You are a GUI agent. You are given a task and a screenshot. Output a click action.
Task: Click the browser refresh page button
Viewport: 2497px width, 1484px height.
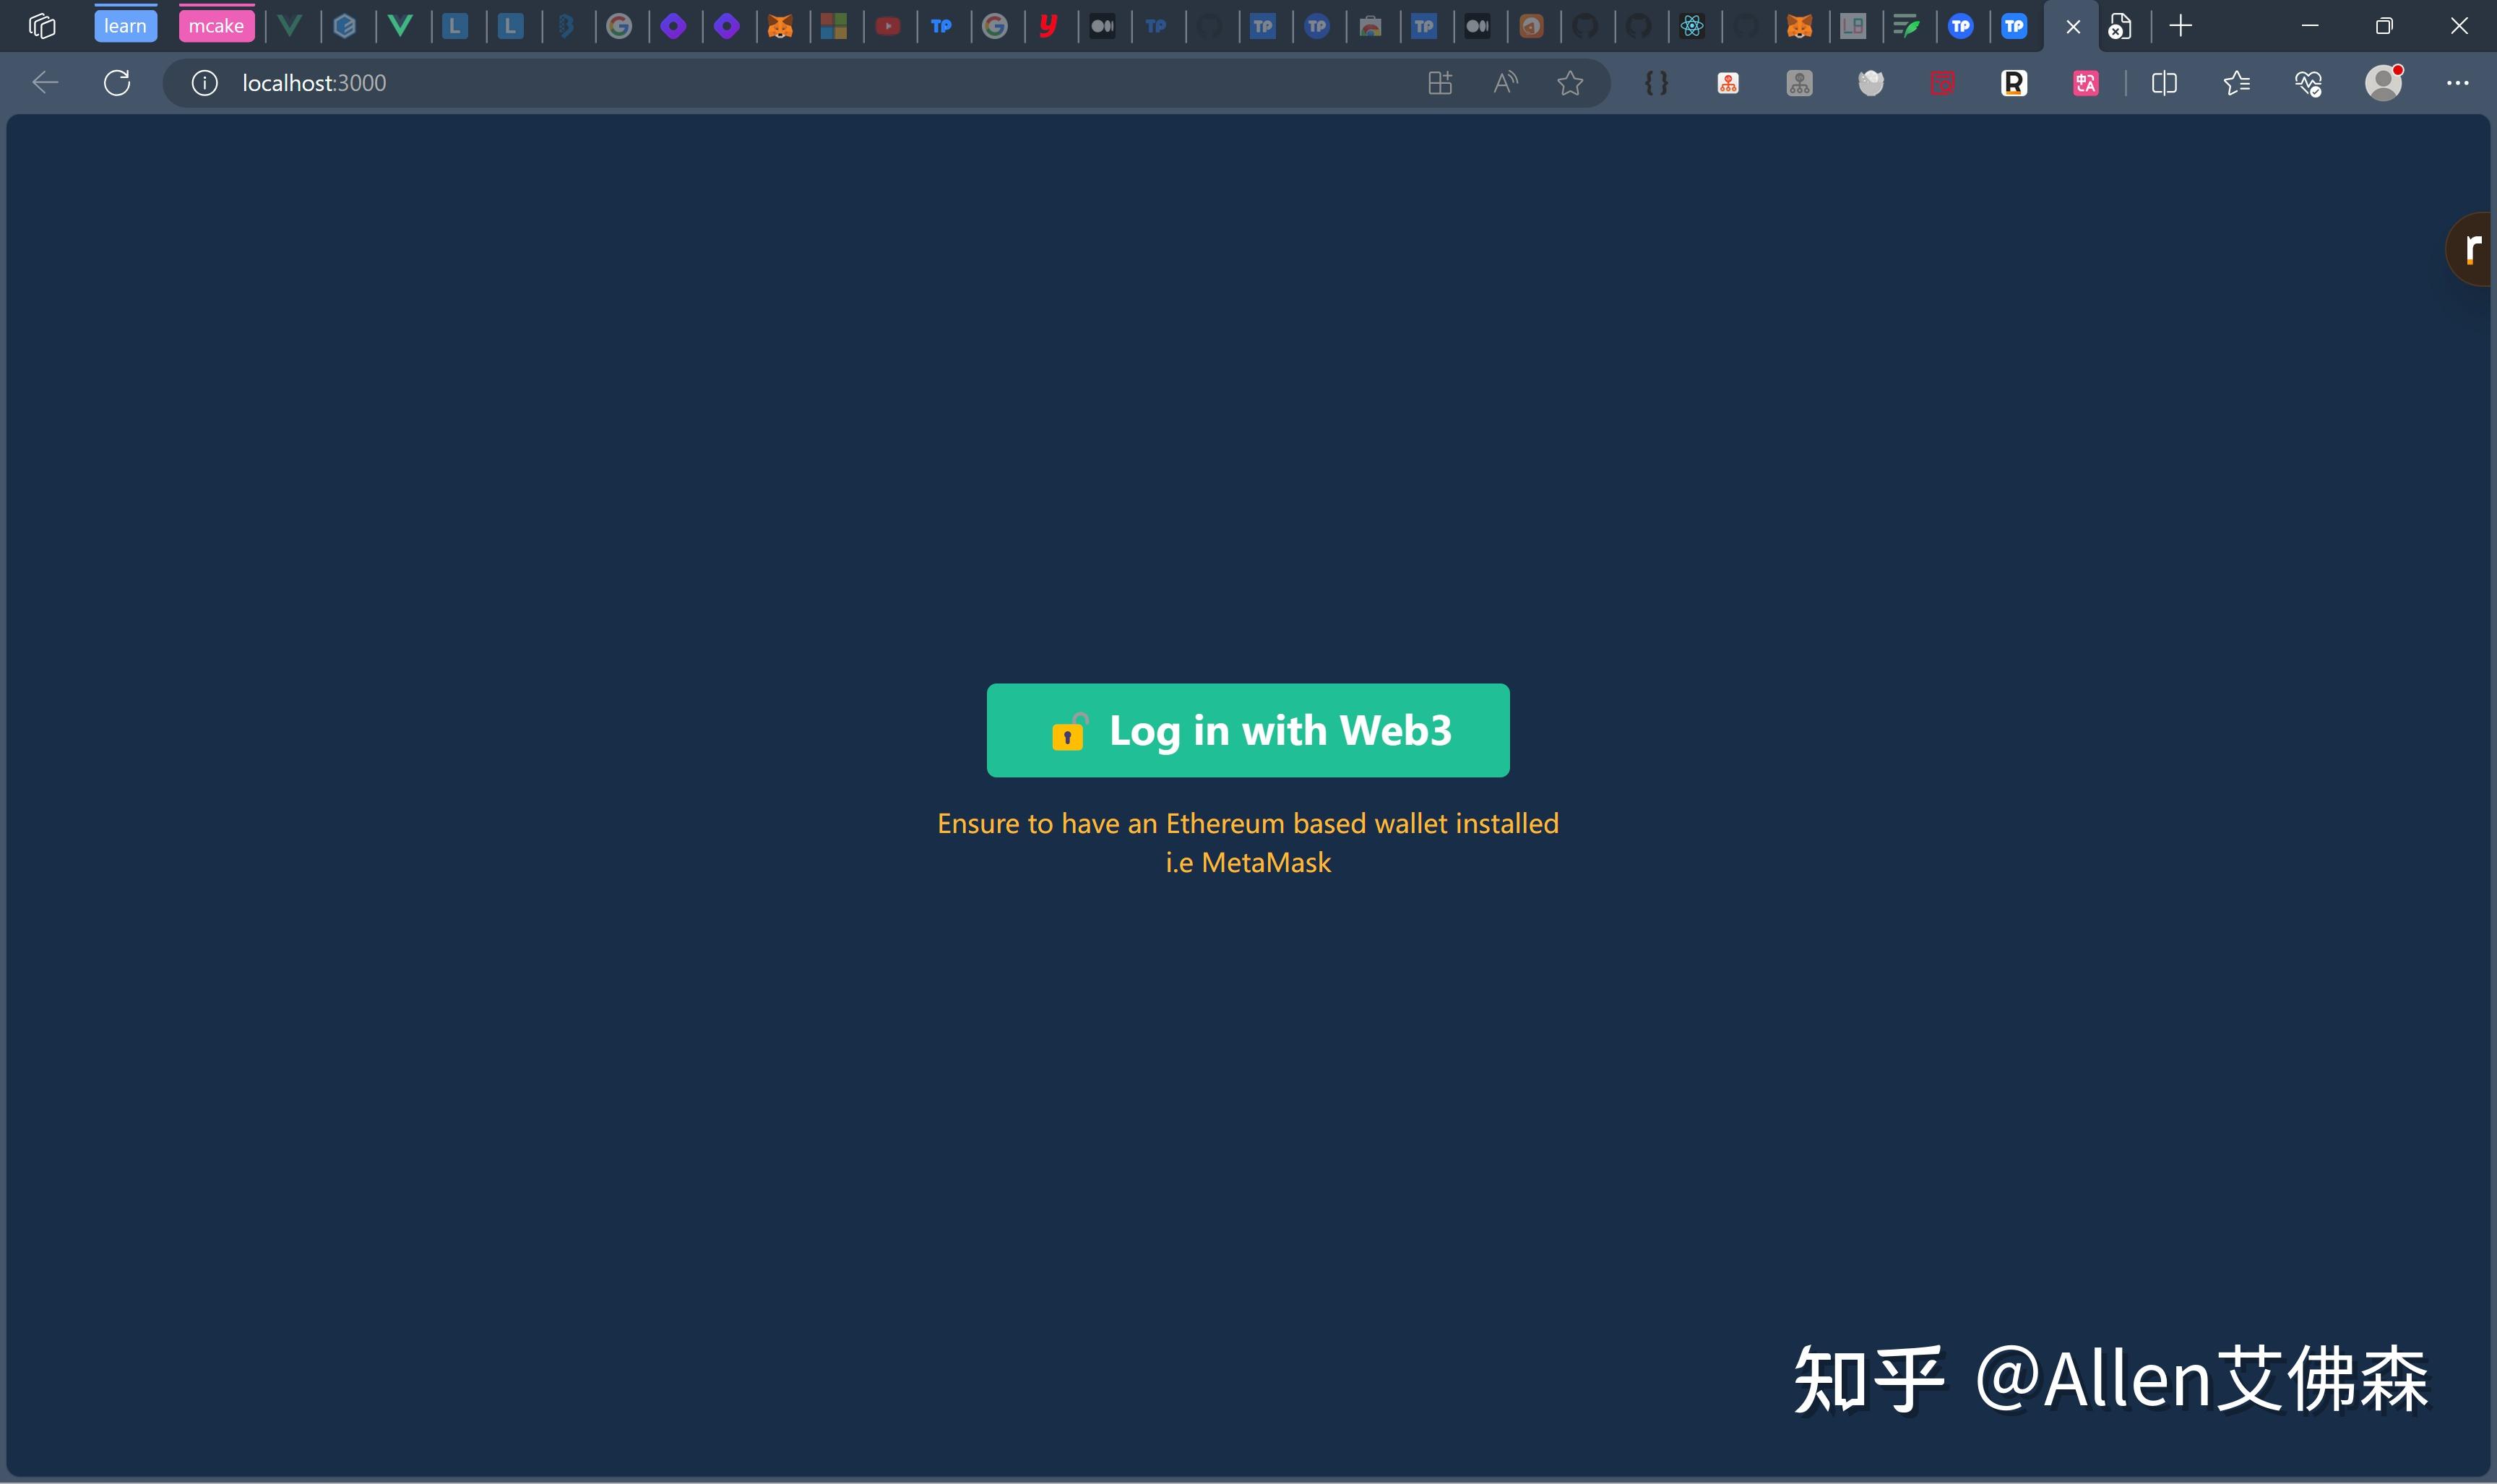pyautogui.click(x=116, y=83)
